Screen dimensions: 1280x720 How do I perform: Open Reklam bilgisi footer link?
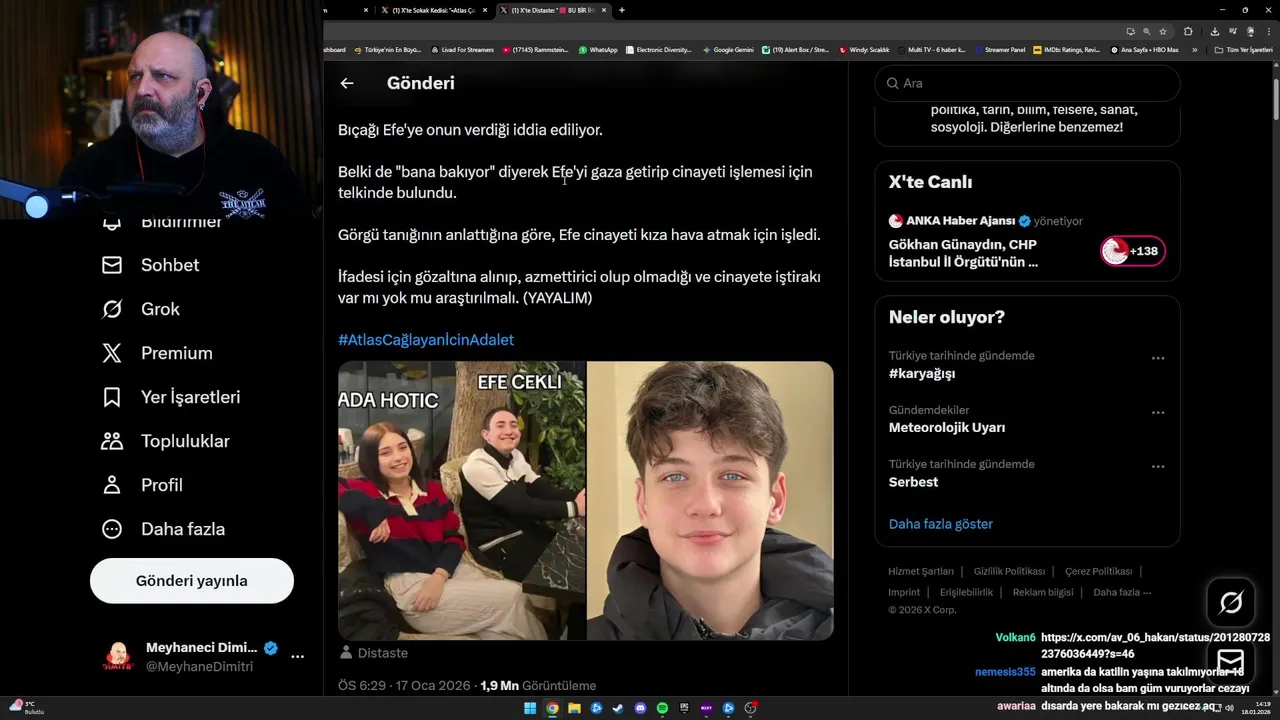point(1043,592)
